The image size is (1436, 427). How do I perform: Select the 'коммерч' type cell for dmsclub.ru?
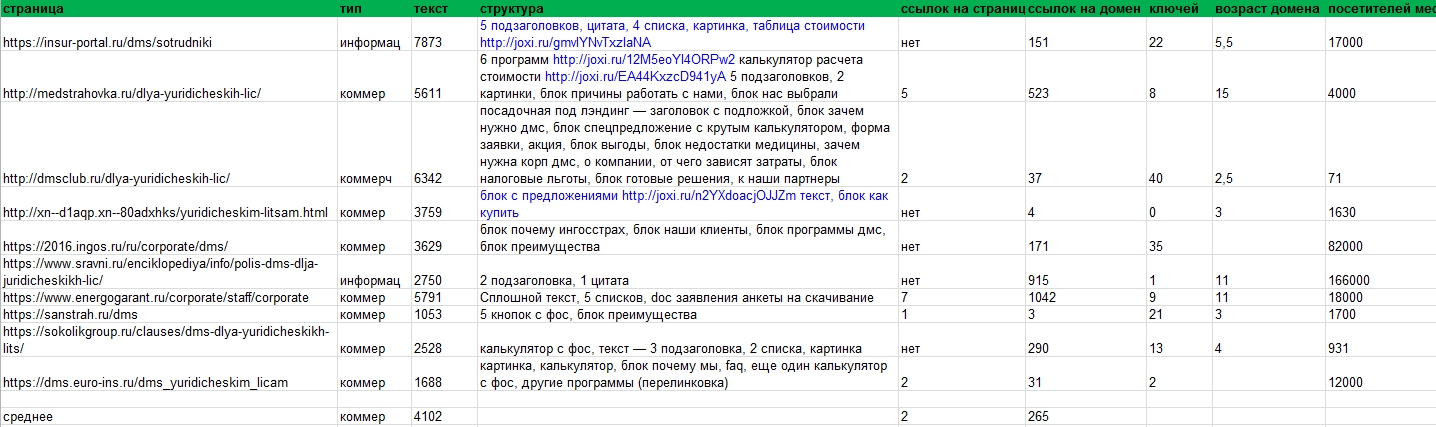coord(374,144)
